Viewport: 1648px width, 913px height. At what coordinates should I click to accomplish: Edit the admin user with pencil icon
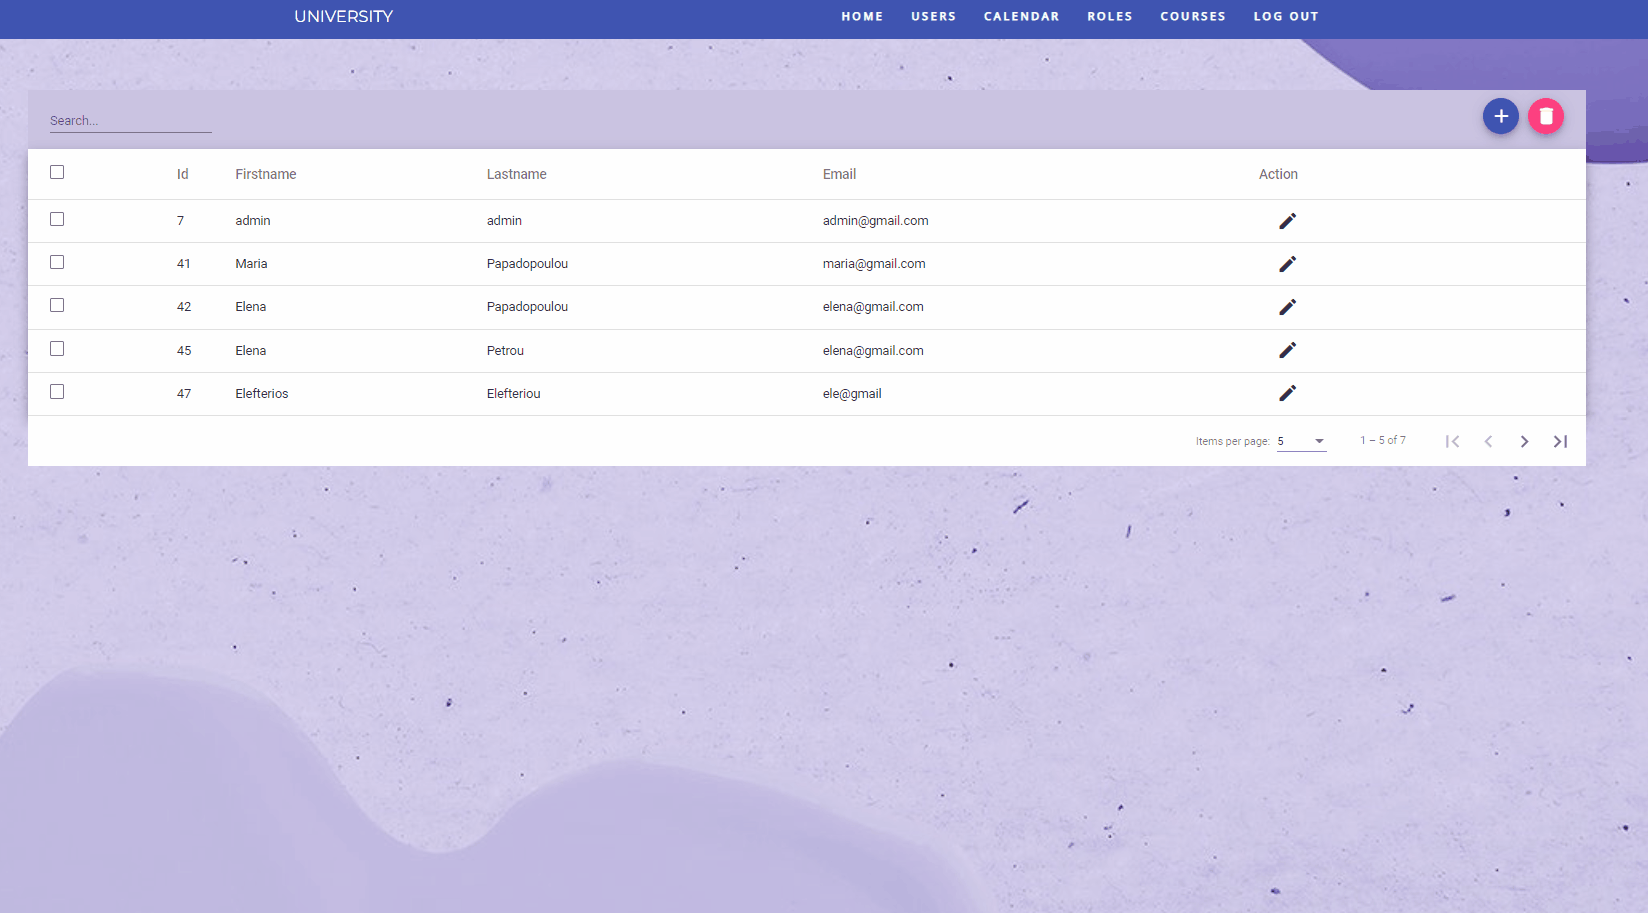tap(1287, 221)
